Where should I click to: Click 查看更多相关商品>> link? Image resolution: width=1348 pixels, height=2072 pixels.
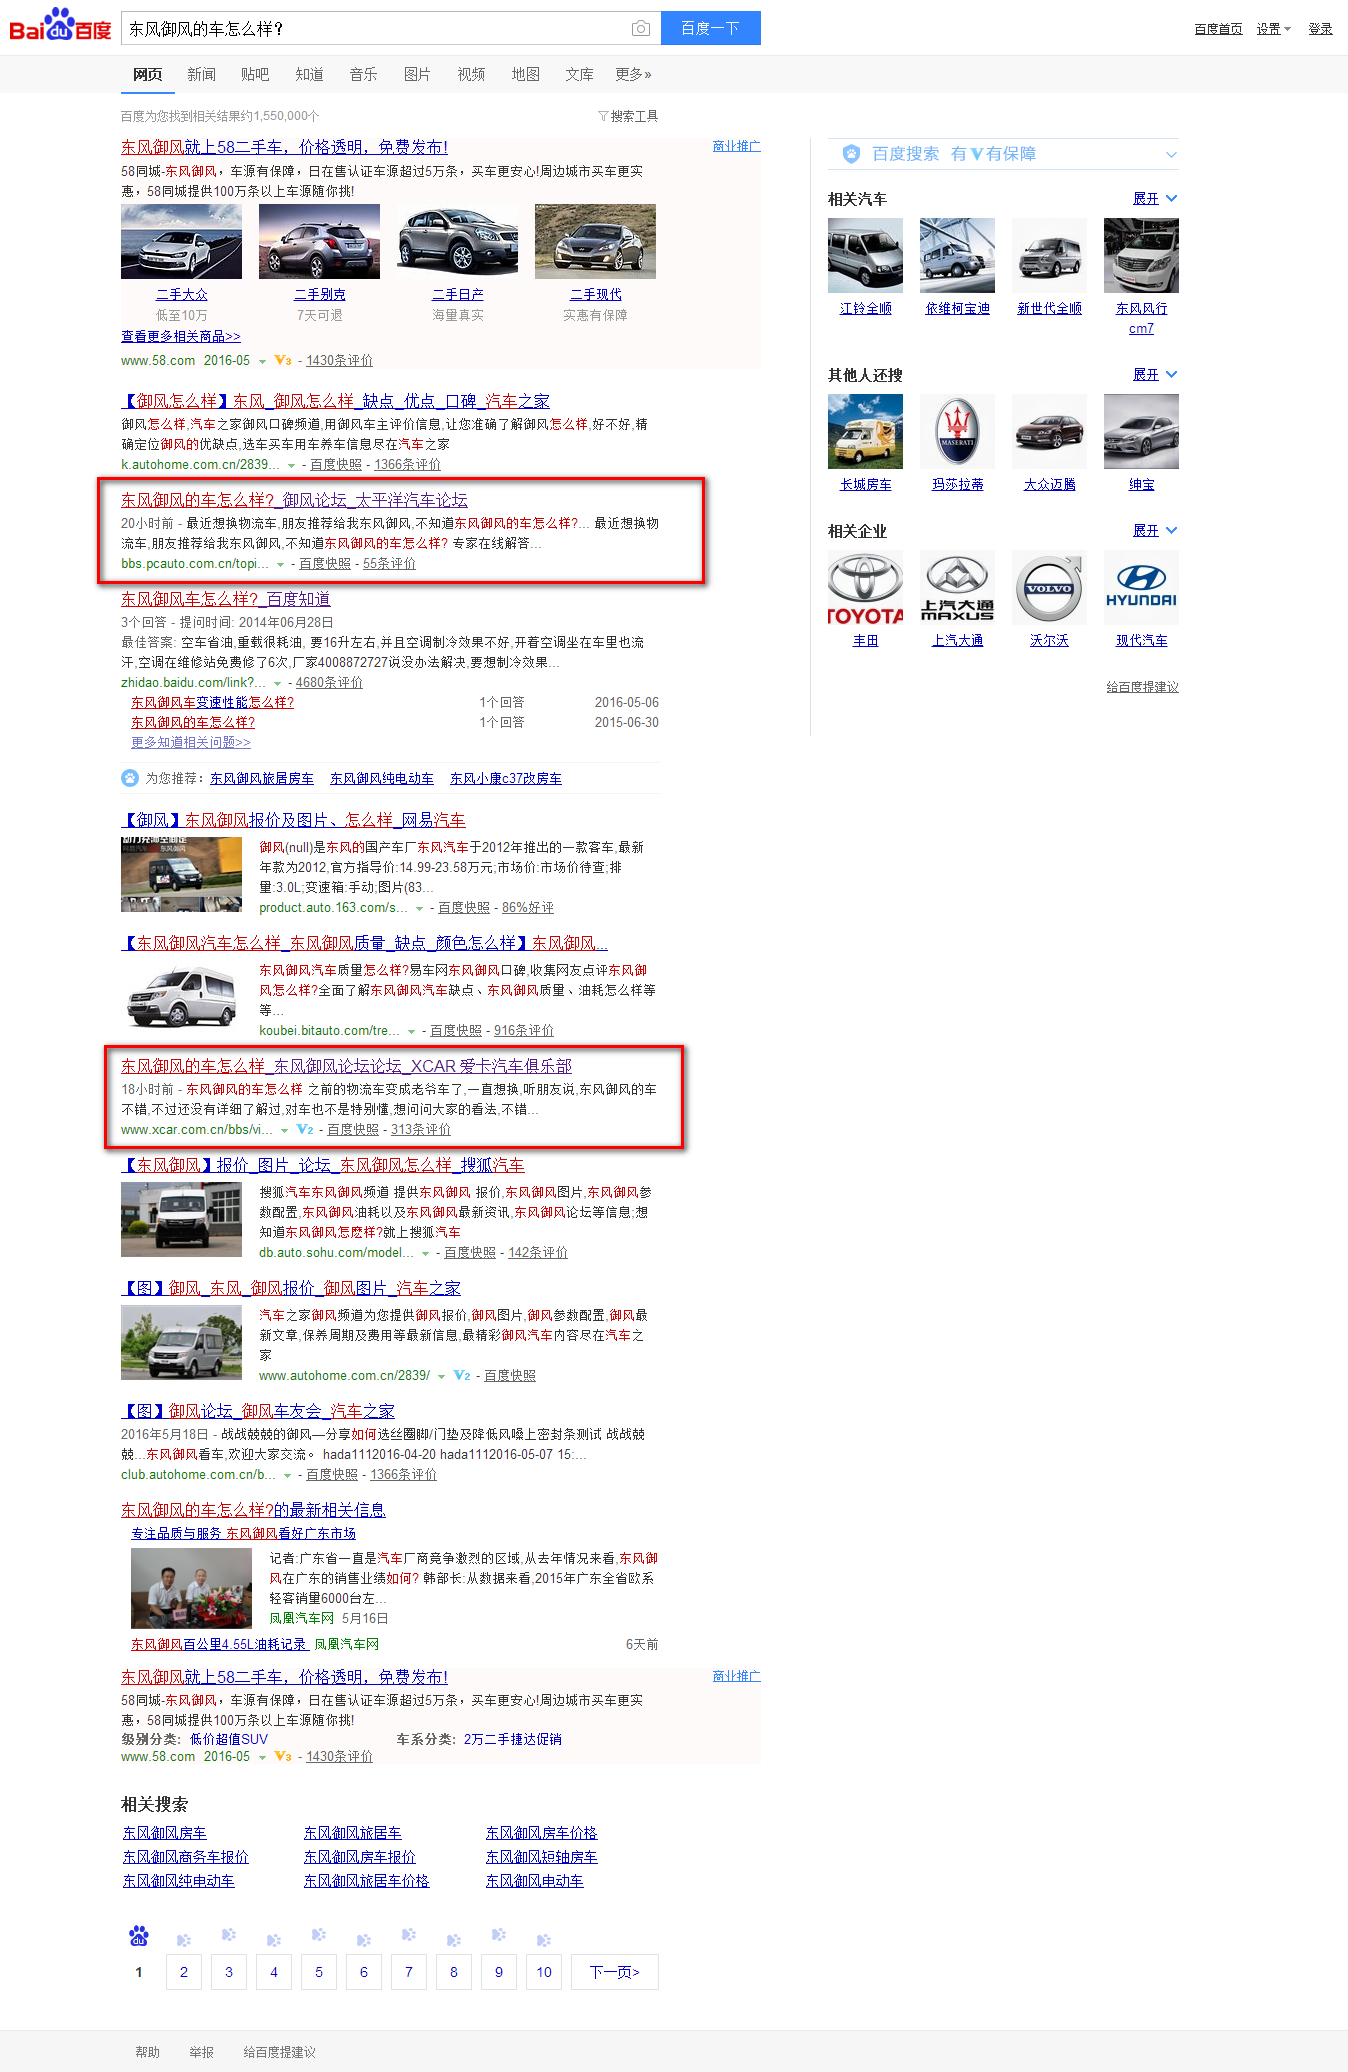181,337
